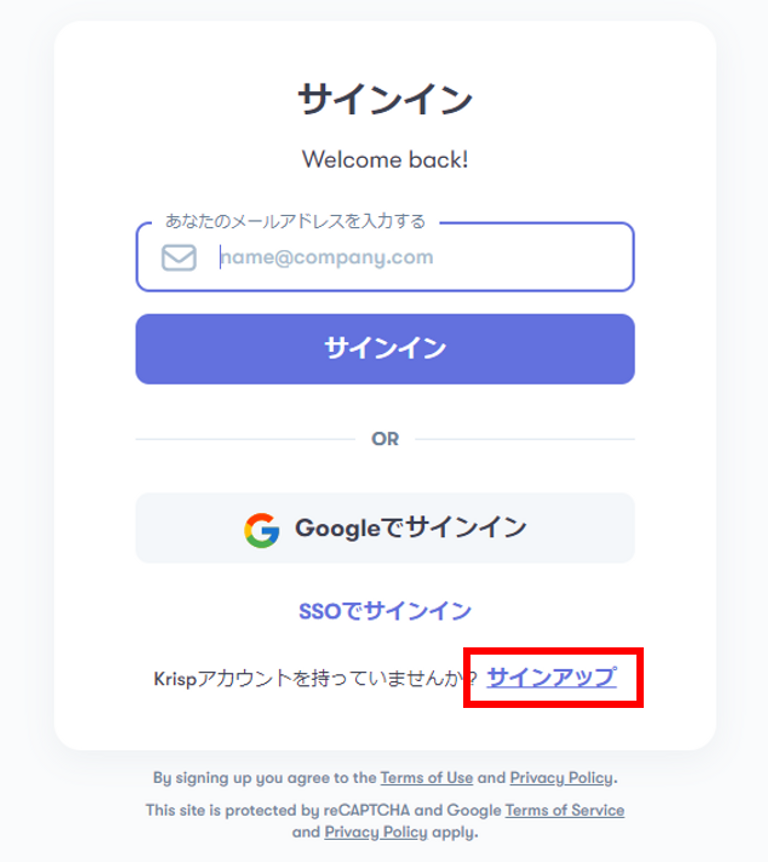The width and height of the screenshot is (768, 862).
Task: Focus the email address input field
Action: [385, 257]
